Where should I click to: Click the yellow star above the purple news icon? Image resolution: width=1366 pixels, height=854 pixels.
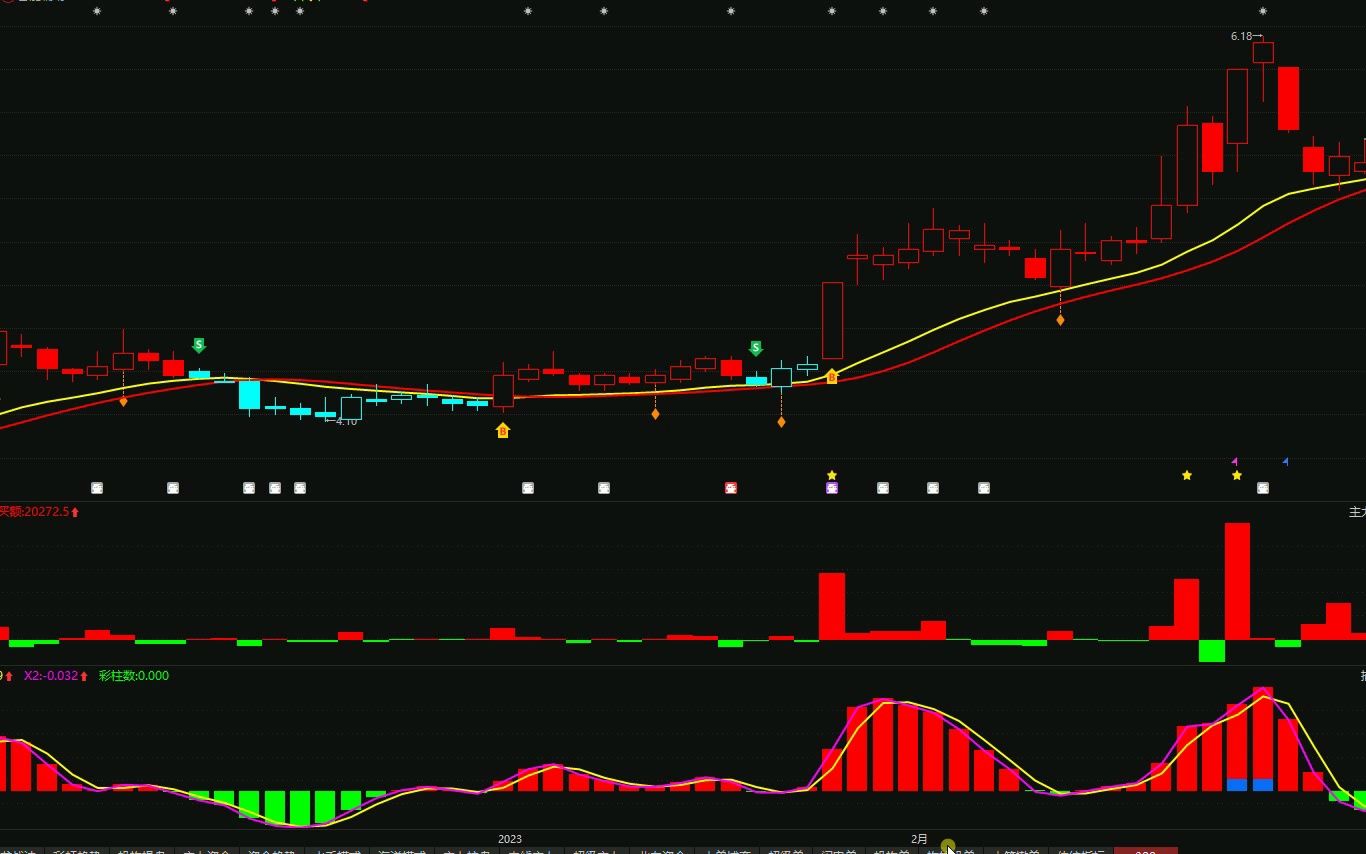coord(832,475)
